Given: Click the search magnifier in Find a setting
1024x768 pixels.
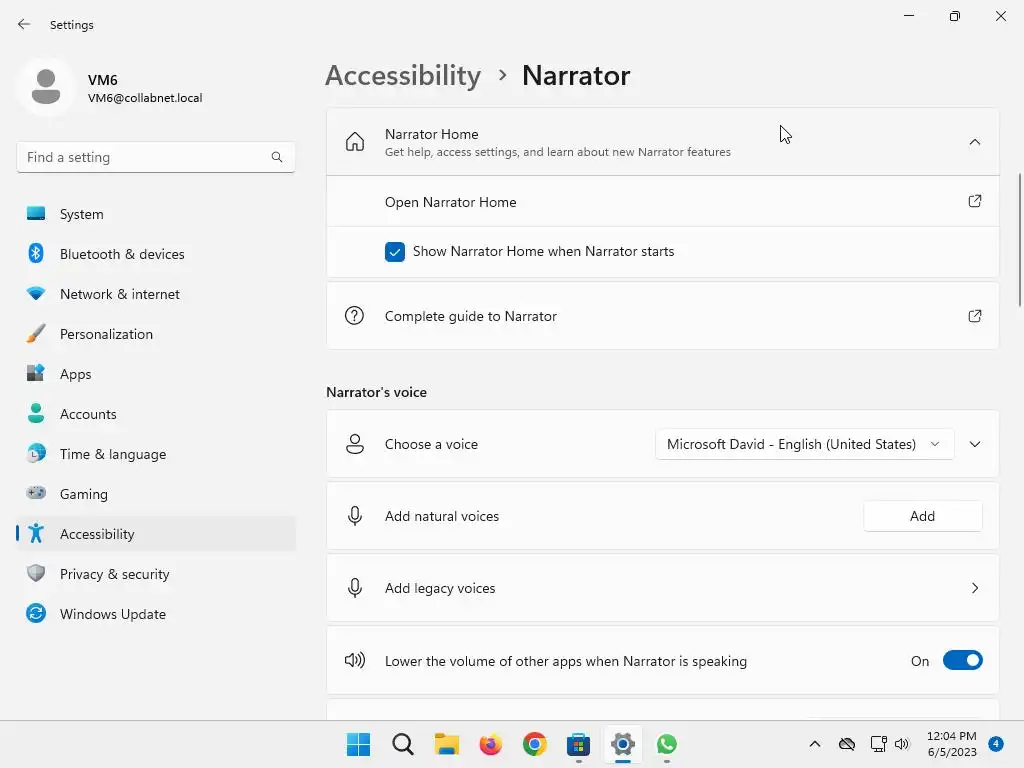Looking at the screenshot, I should pos(277,157).
